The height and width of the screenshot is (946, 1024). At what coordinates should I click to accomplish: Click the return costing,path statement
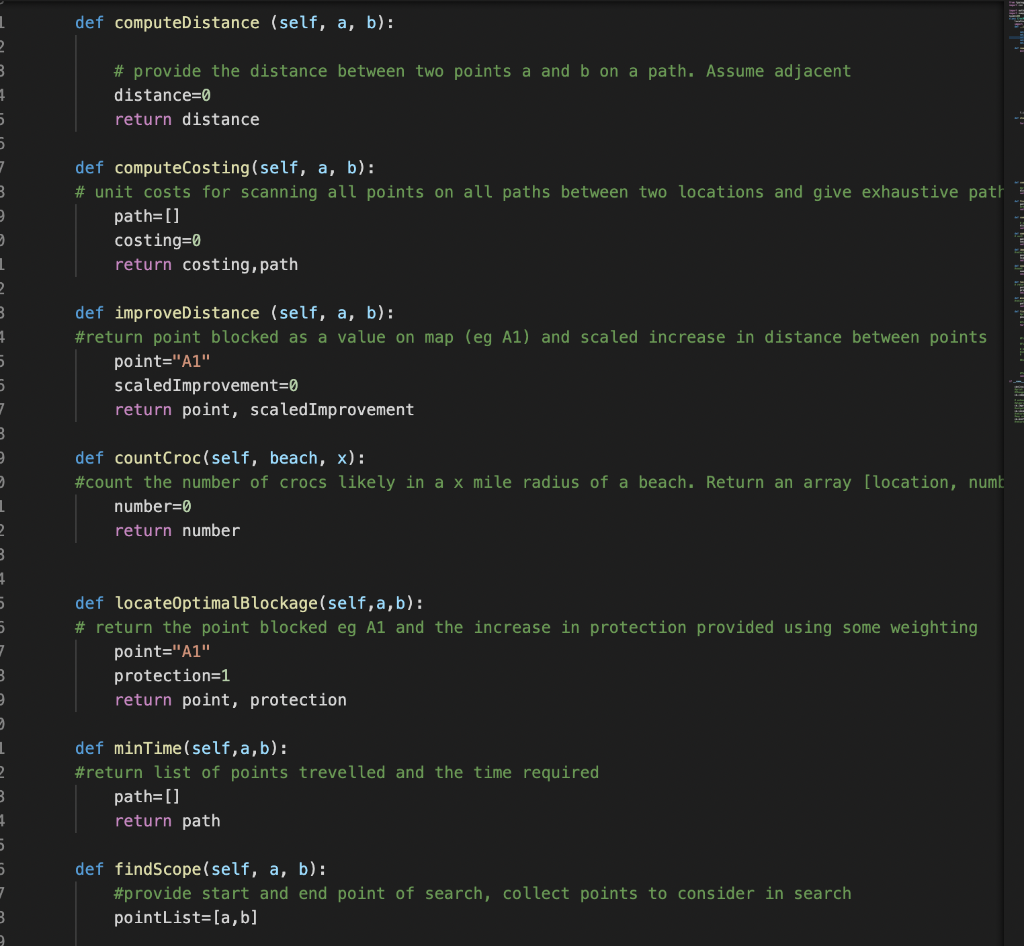[x=205, y=264]
